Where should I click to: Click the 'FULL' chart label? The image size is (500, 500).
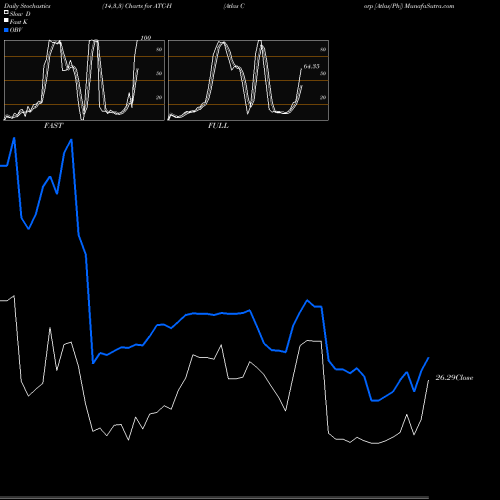pos(218,126)
